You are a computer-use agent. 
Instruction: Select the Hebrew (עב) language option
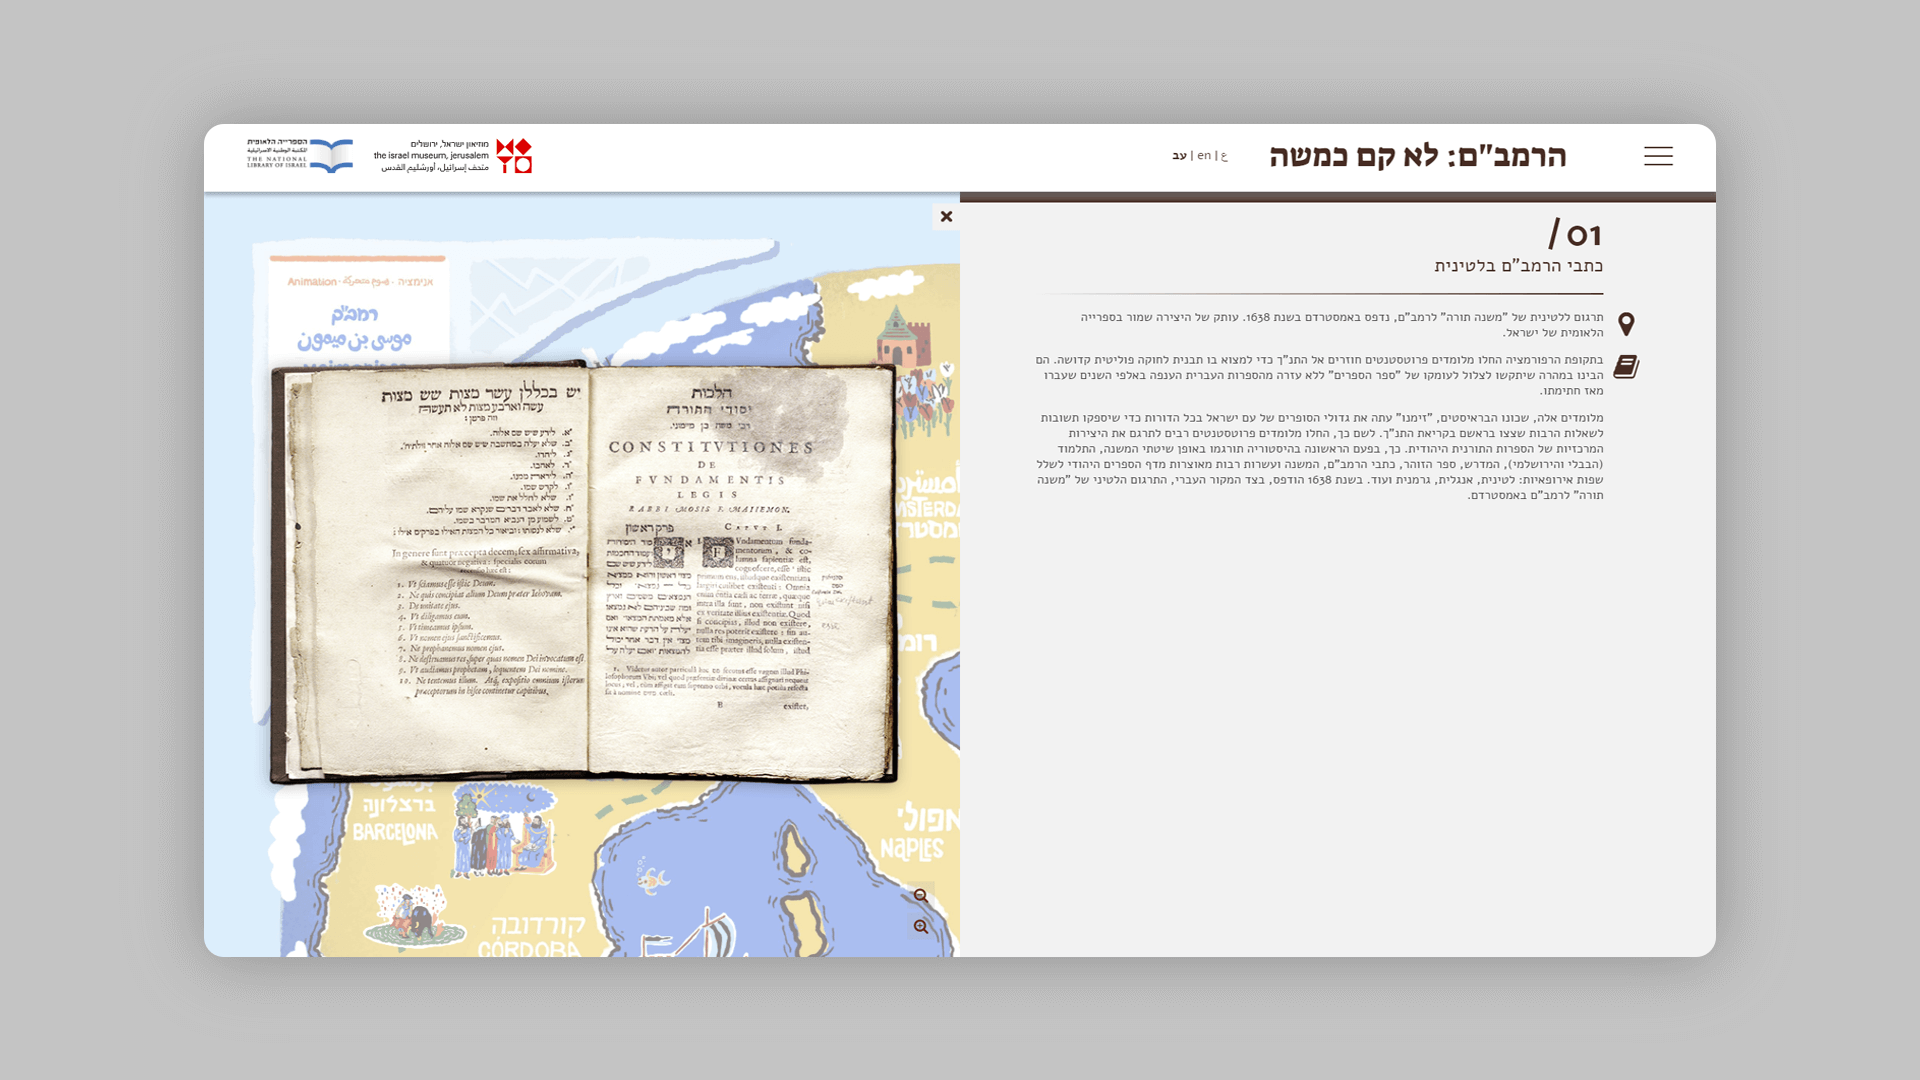tap(1180, 155)
